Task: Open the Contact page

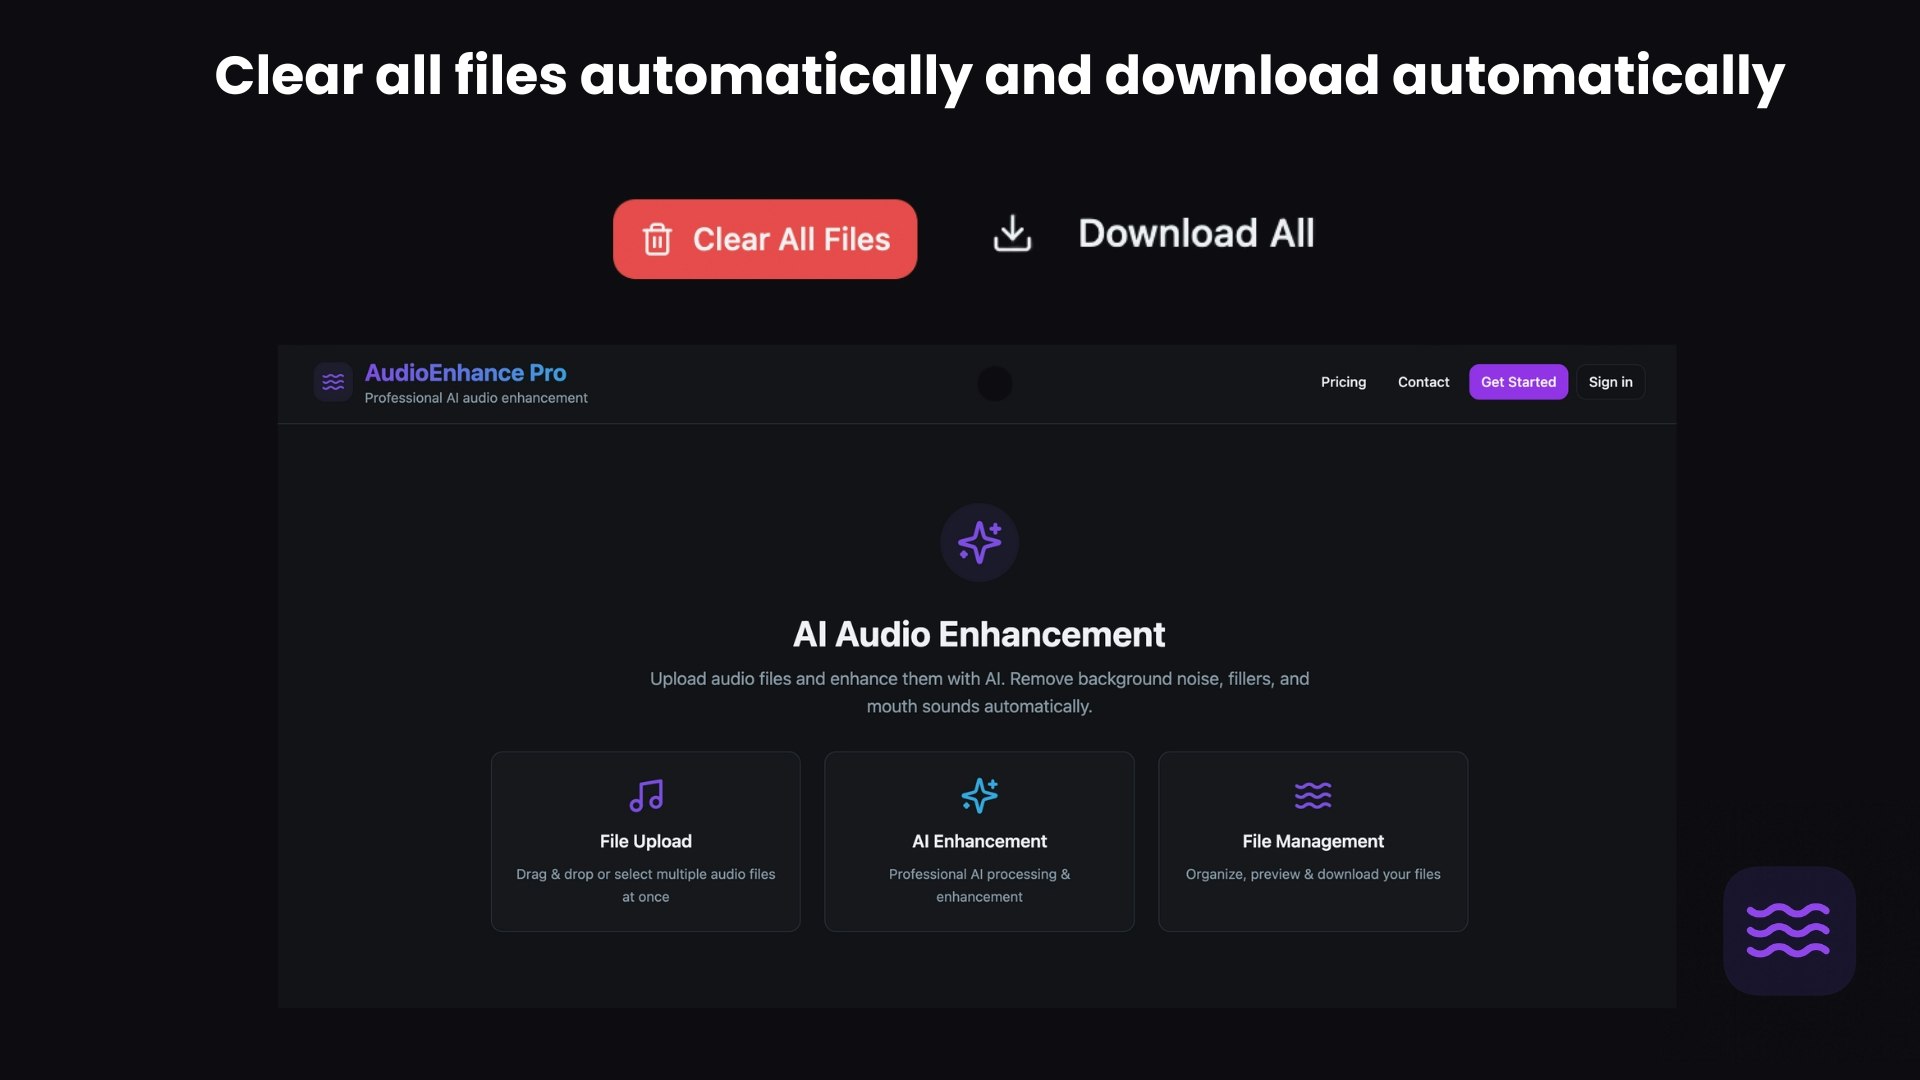Action: (x=1423, y=382)
